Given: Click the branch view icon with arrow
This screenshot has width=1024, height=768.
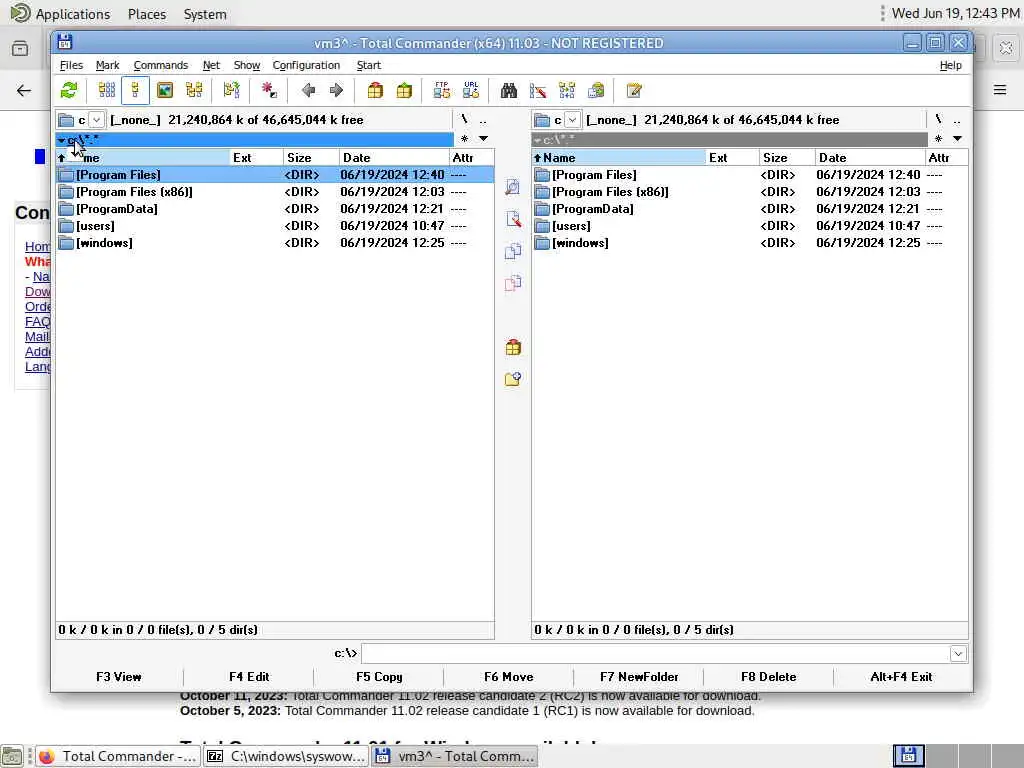Looking at the screenshot, I should tap(231, 90).
